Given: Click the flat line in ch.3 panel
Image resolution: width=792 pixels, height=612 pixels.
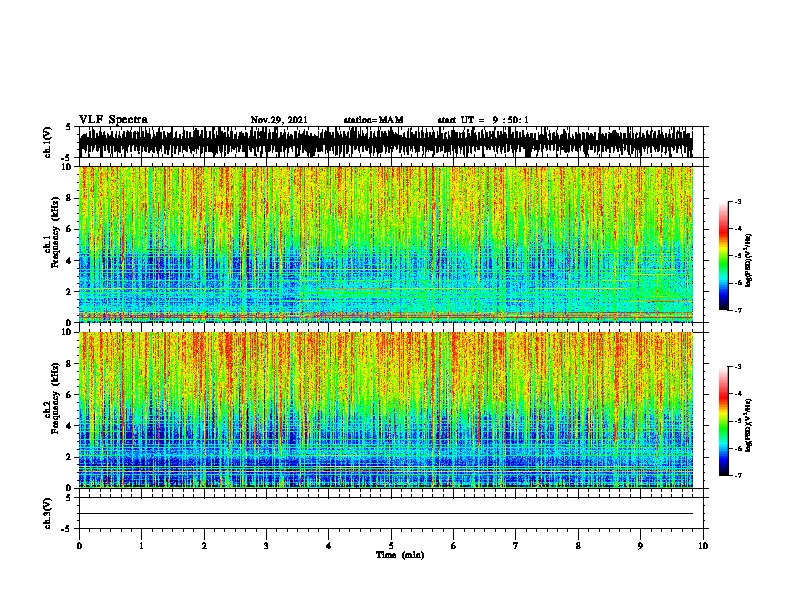Looking at the screenshot, I should pyautogui.click(x=386, y=514).
